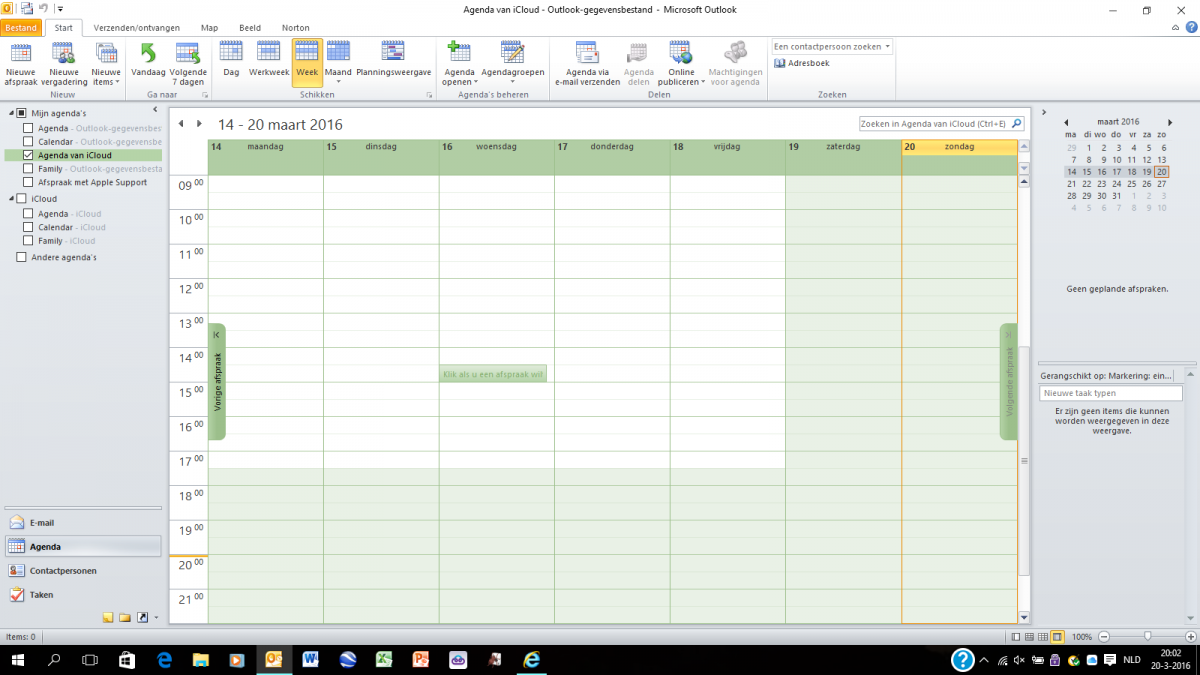Go to the next week arrow

(x=200, y=124)
